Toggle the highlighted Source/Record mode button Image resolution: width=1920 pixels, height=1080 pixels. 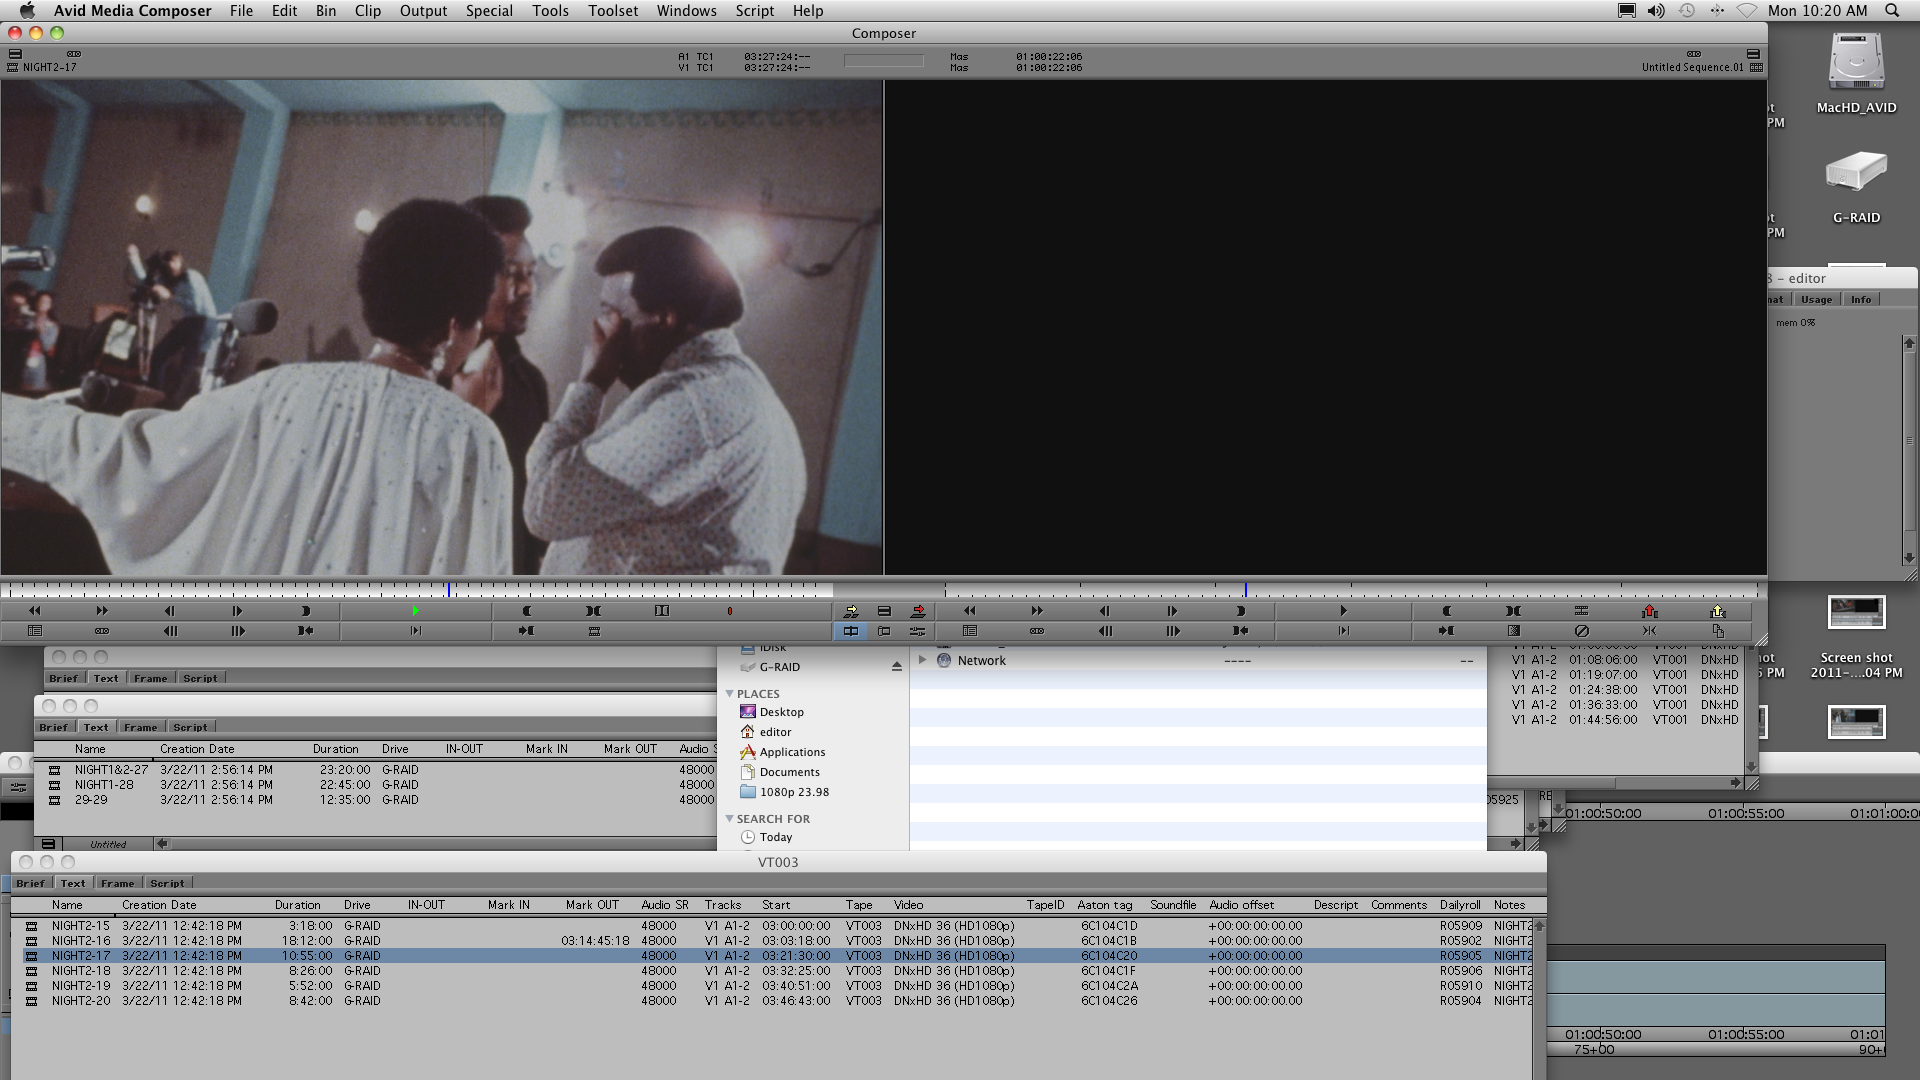point(850,631)
